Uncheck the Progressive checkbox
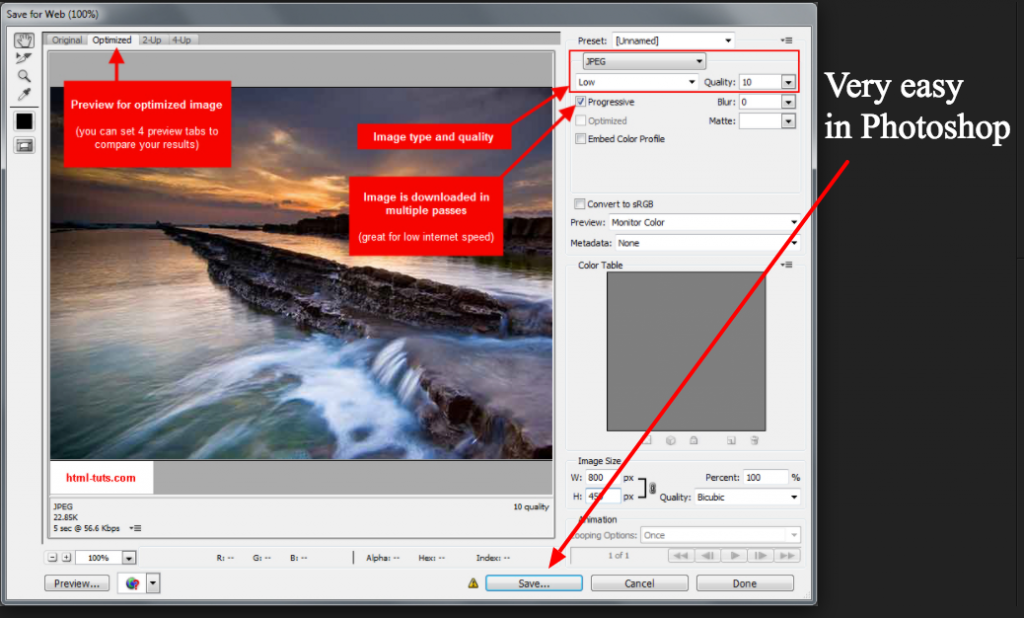This screenshot has height=618, width=1024. 580,102
